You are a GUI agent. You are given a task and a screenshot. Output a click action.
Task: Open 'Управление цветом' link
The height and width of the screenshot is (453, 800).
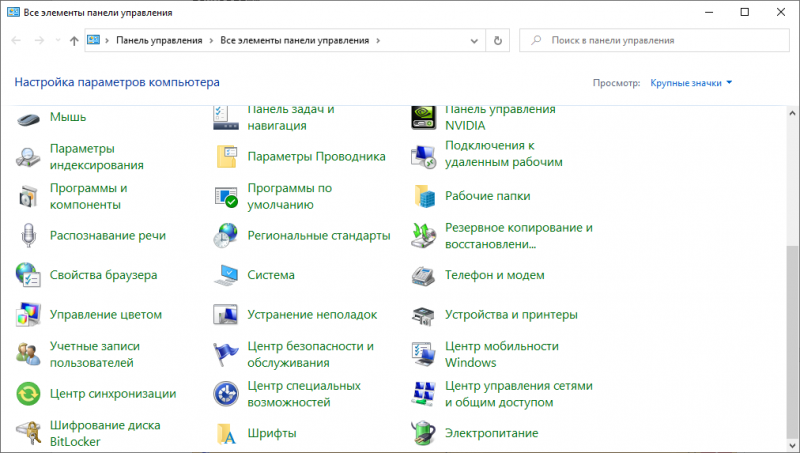[x=106, y=315]
